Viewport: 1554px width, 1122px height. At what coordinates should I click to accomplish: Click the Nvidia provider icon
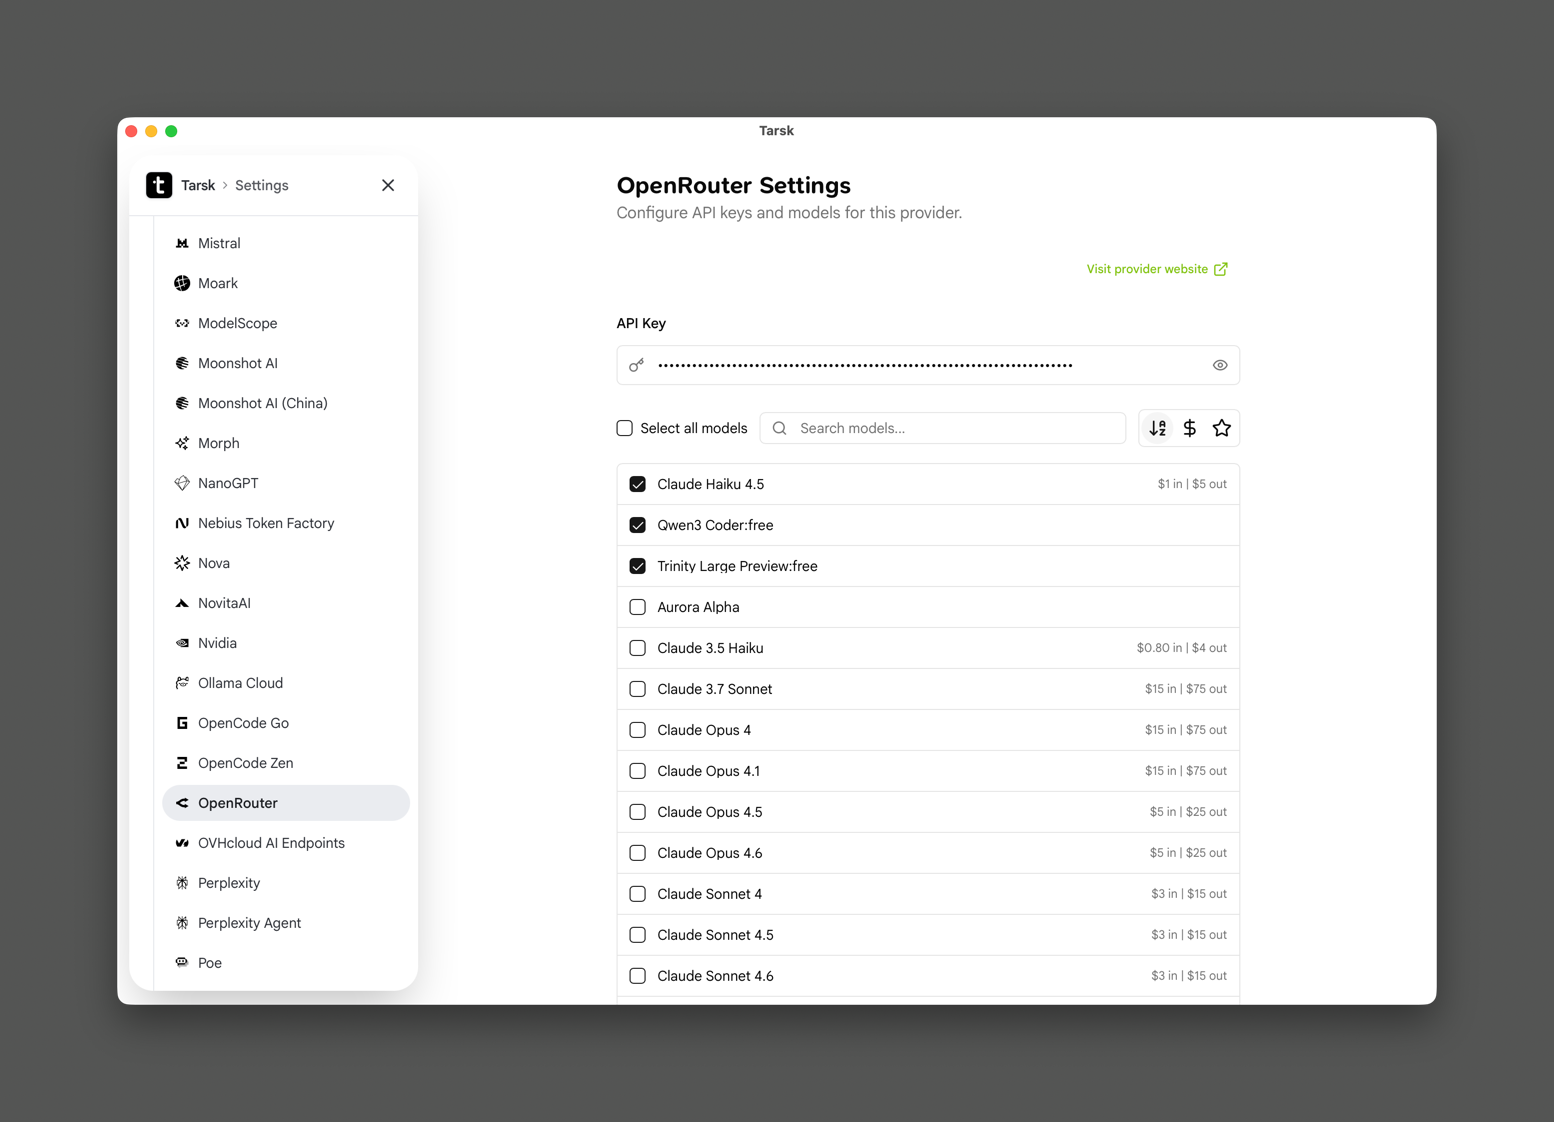[182, 643]
